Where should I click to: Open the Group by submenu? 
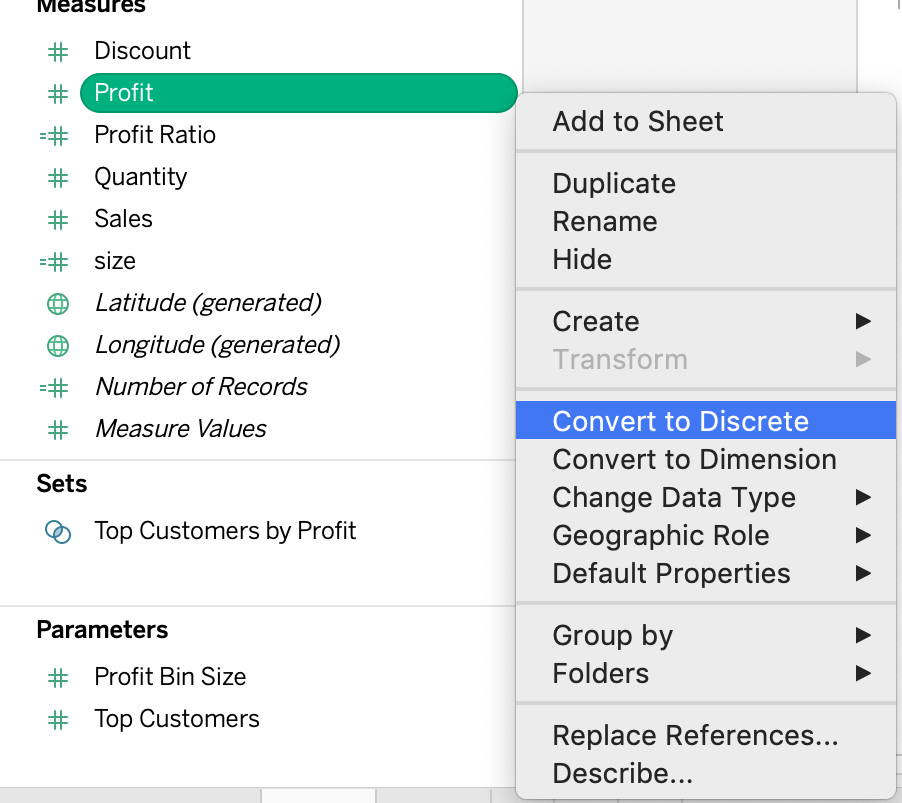[x=706, y=635]
